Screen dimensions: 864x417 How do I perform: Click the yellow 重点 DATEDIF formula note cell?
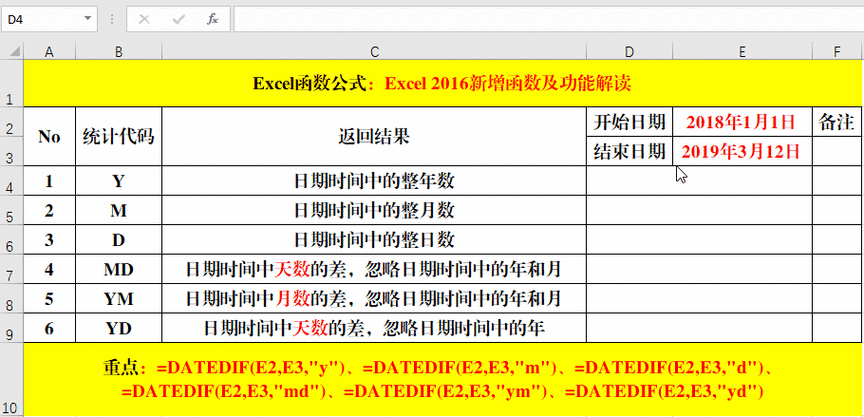pyautogui.click(x=442, y=380)
